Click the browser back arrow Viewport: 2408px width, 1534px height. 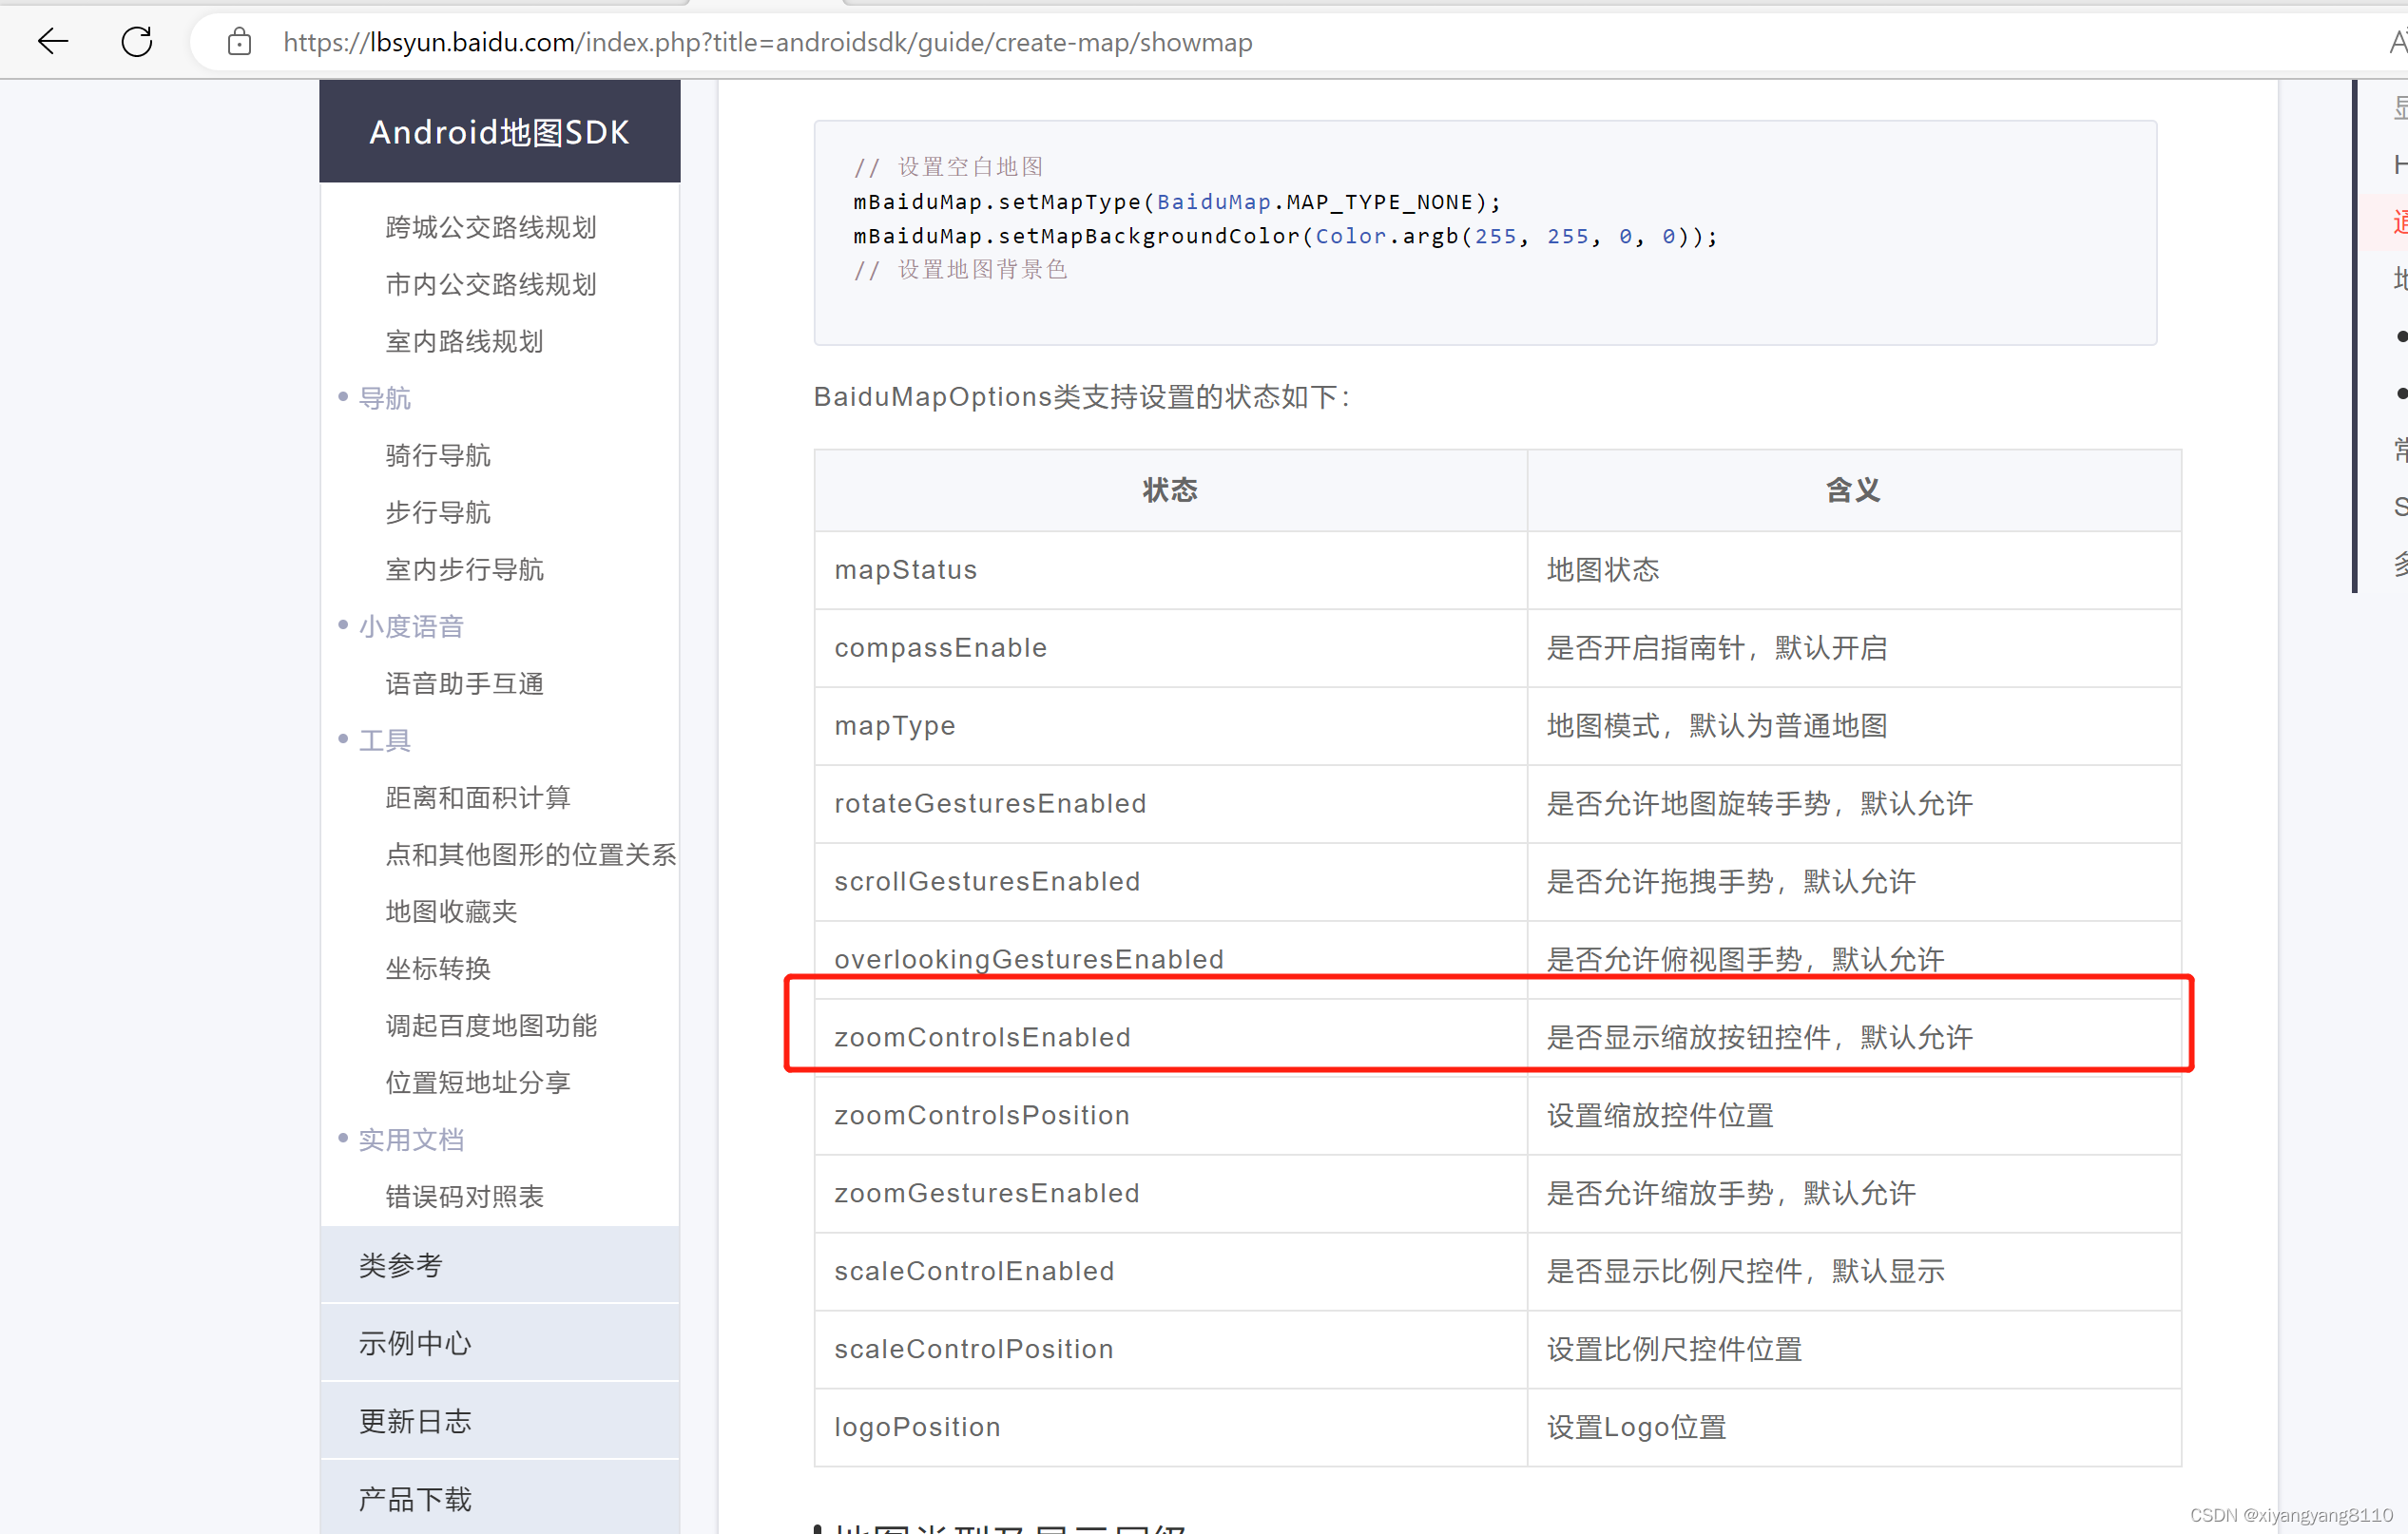(x=52, y=41)
